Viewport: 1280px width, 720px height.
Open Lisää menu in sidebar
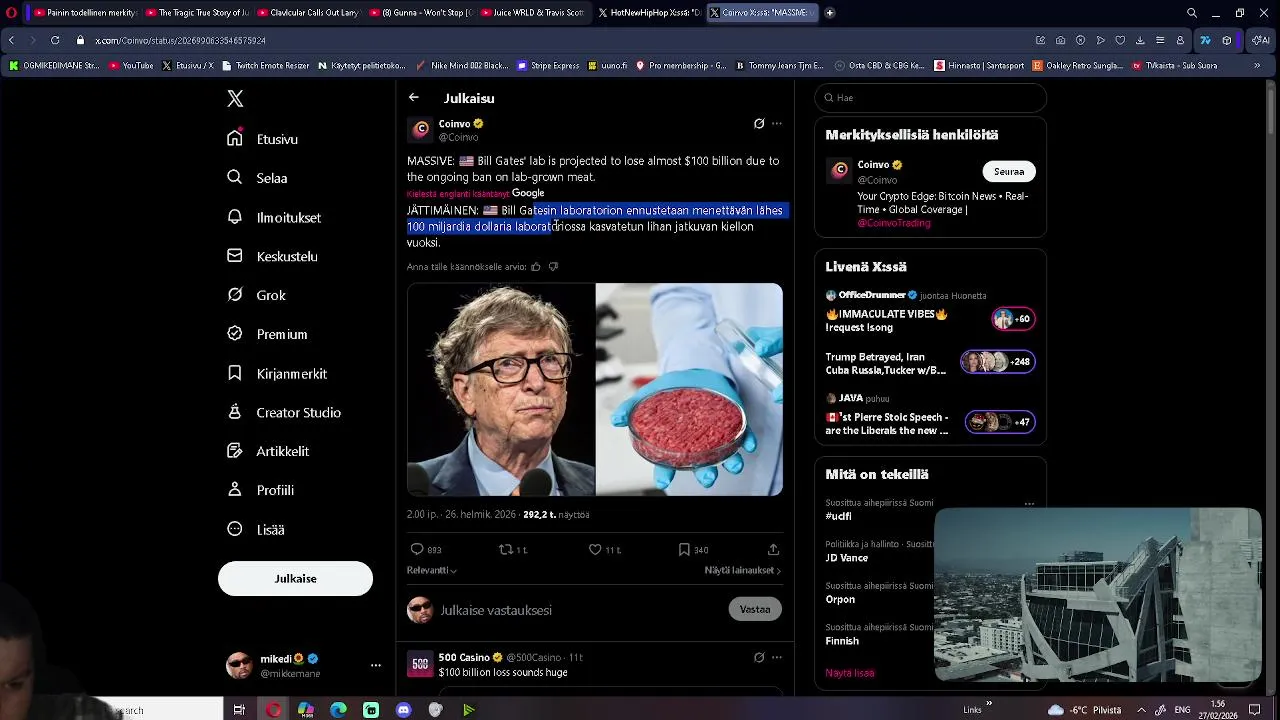tap(257, 529)
